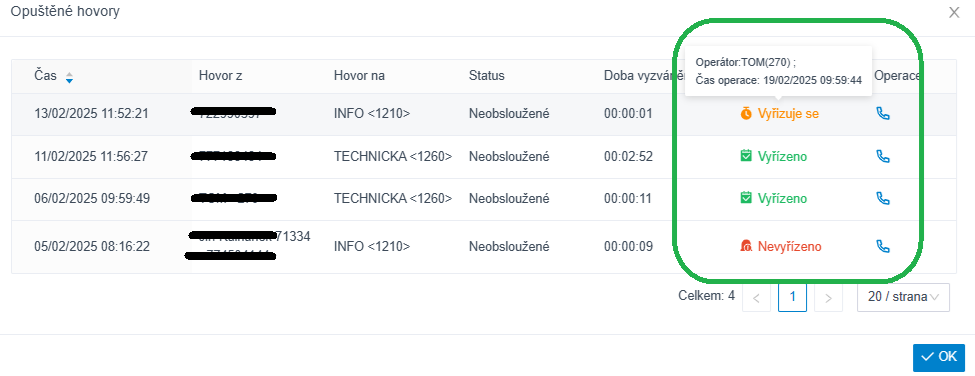Click the Hovor na column header

coord(359,76)
